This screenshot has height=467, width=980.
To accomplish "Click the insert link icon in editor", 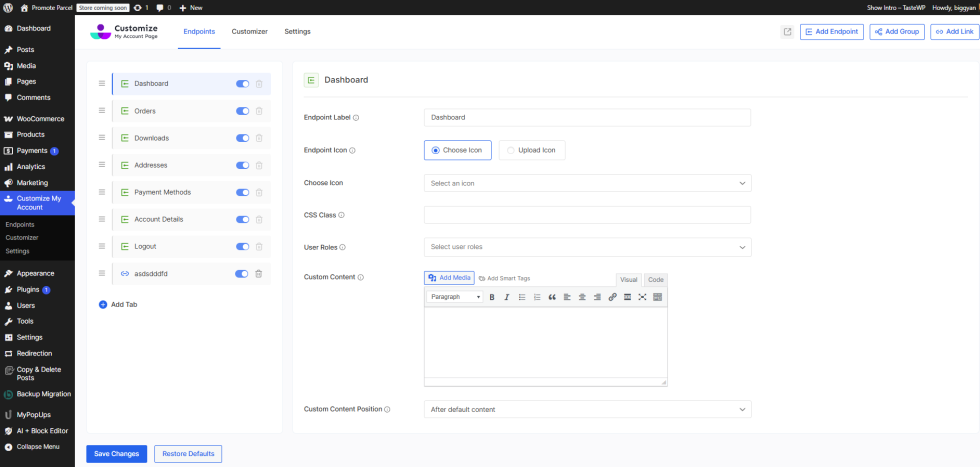I will (612, 297).
